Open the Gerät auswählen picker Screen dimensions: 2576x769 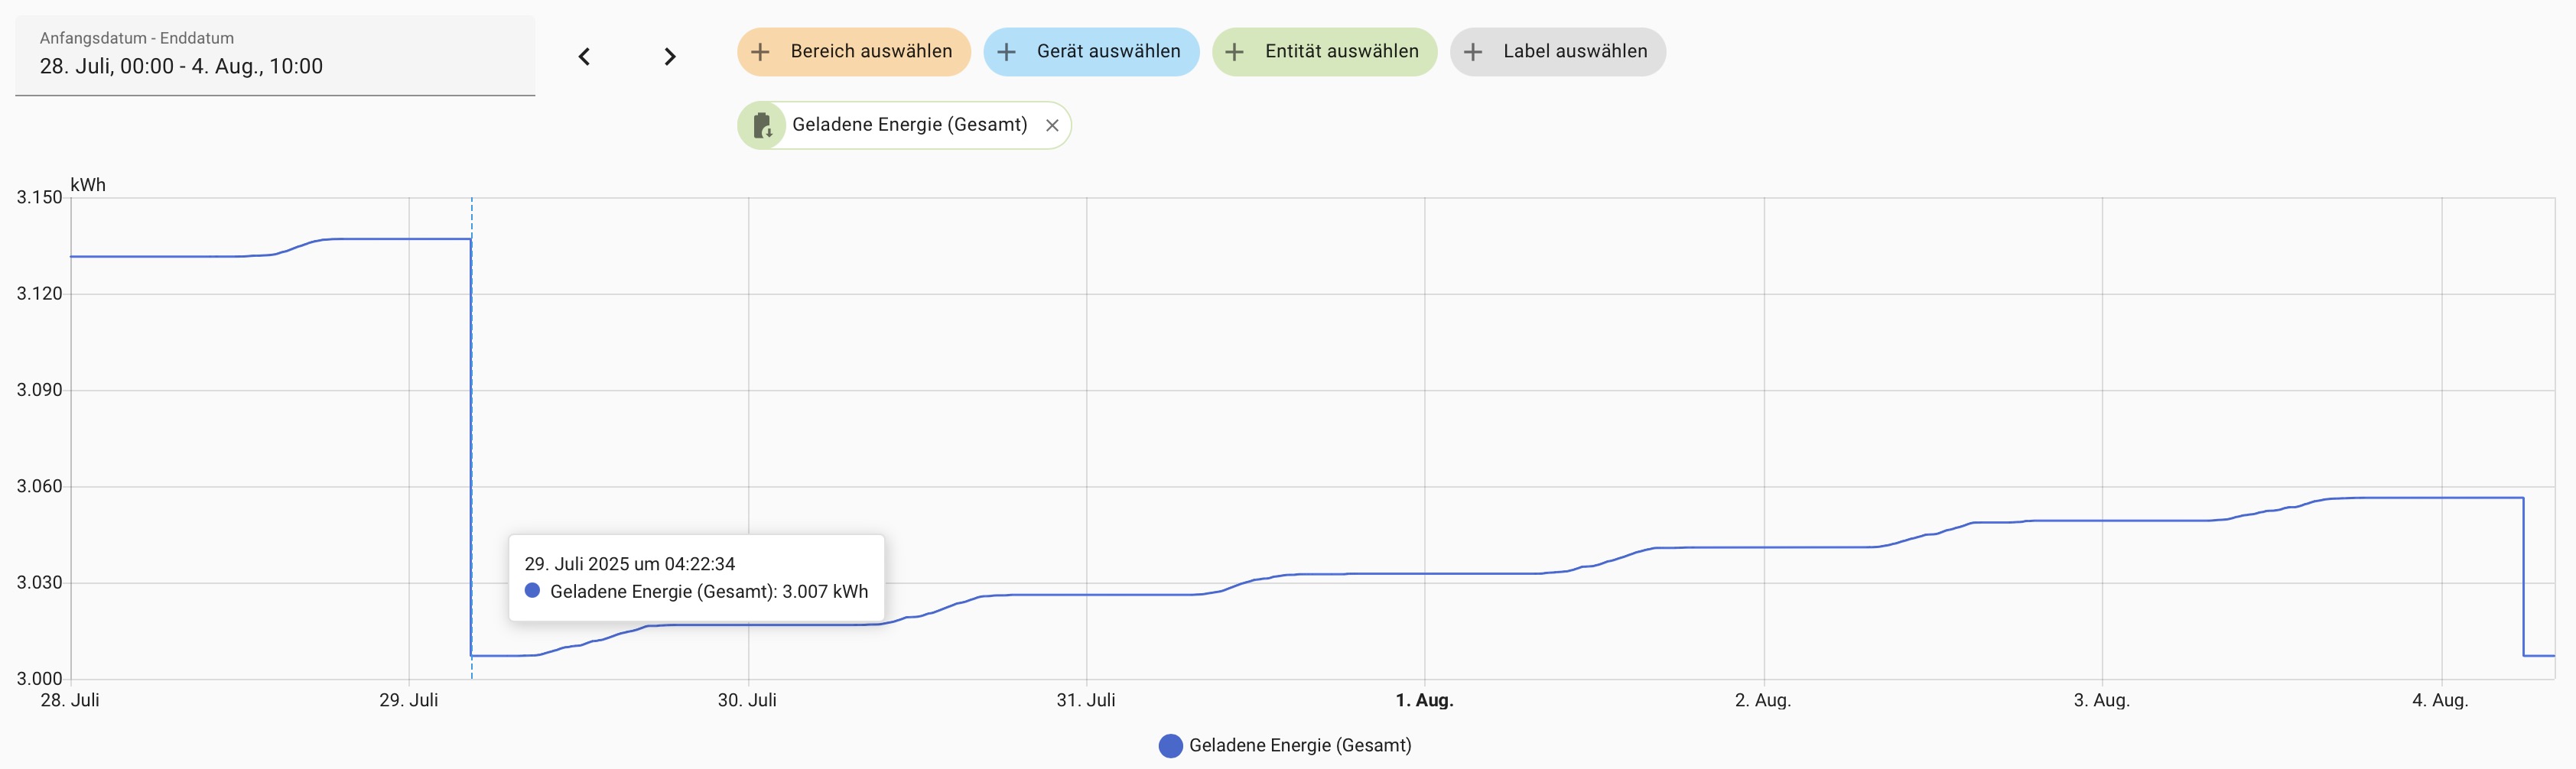[1108, 52]
